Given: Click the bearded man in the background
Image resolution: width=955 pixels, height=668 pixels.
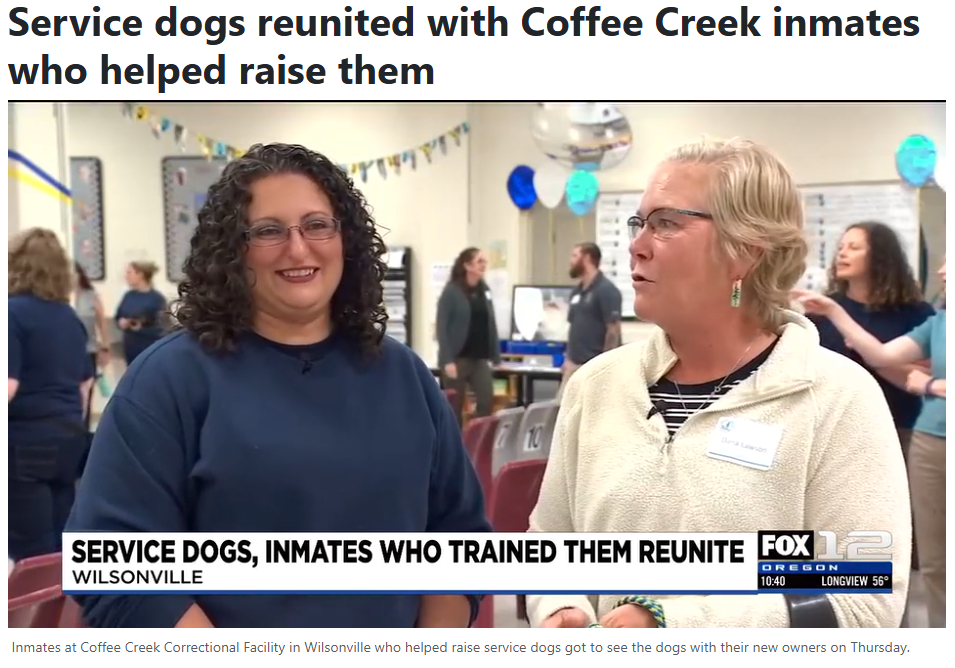Looking at the screenshot, I should pyautogui.click(x=592, y=304).
